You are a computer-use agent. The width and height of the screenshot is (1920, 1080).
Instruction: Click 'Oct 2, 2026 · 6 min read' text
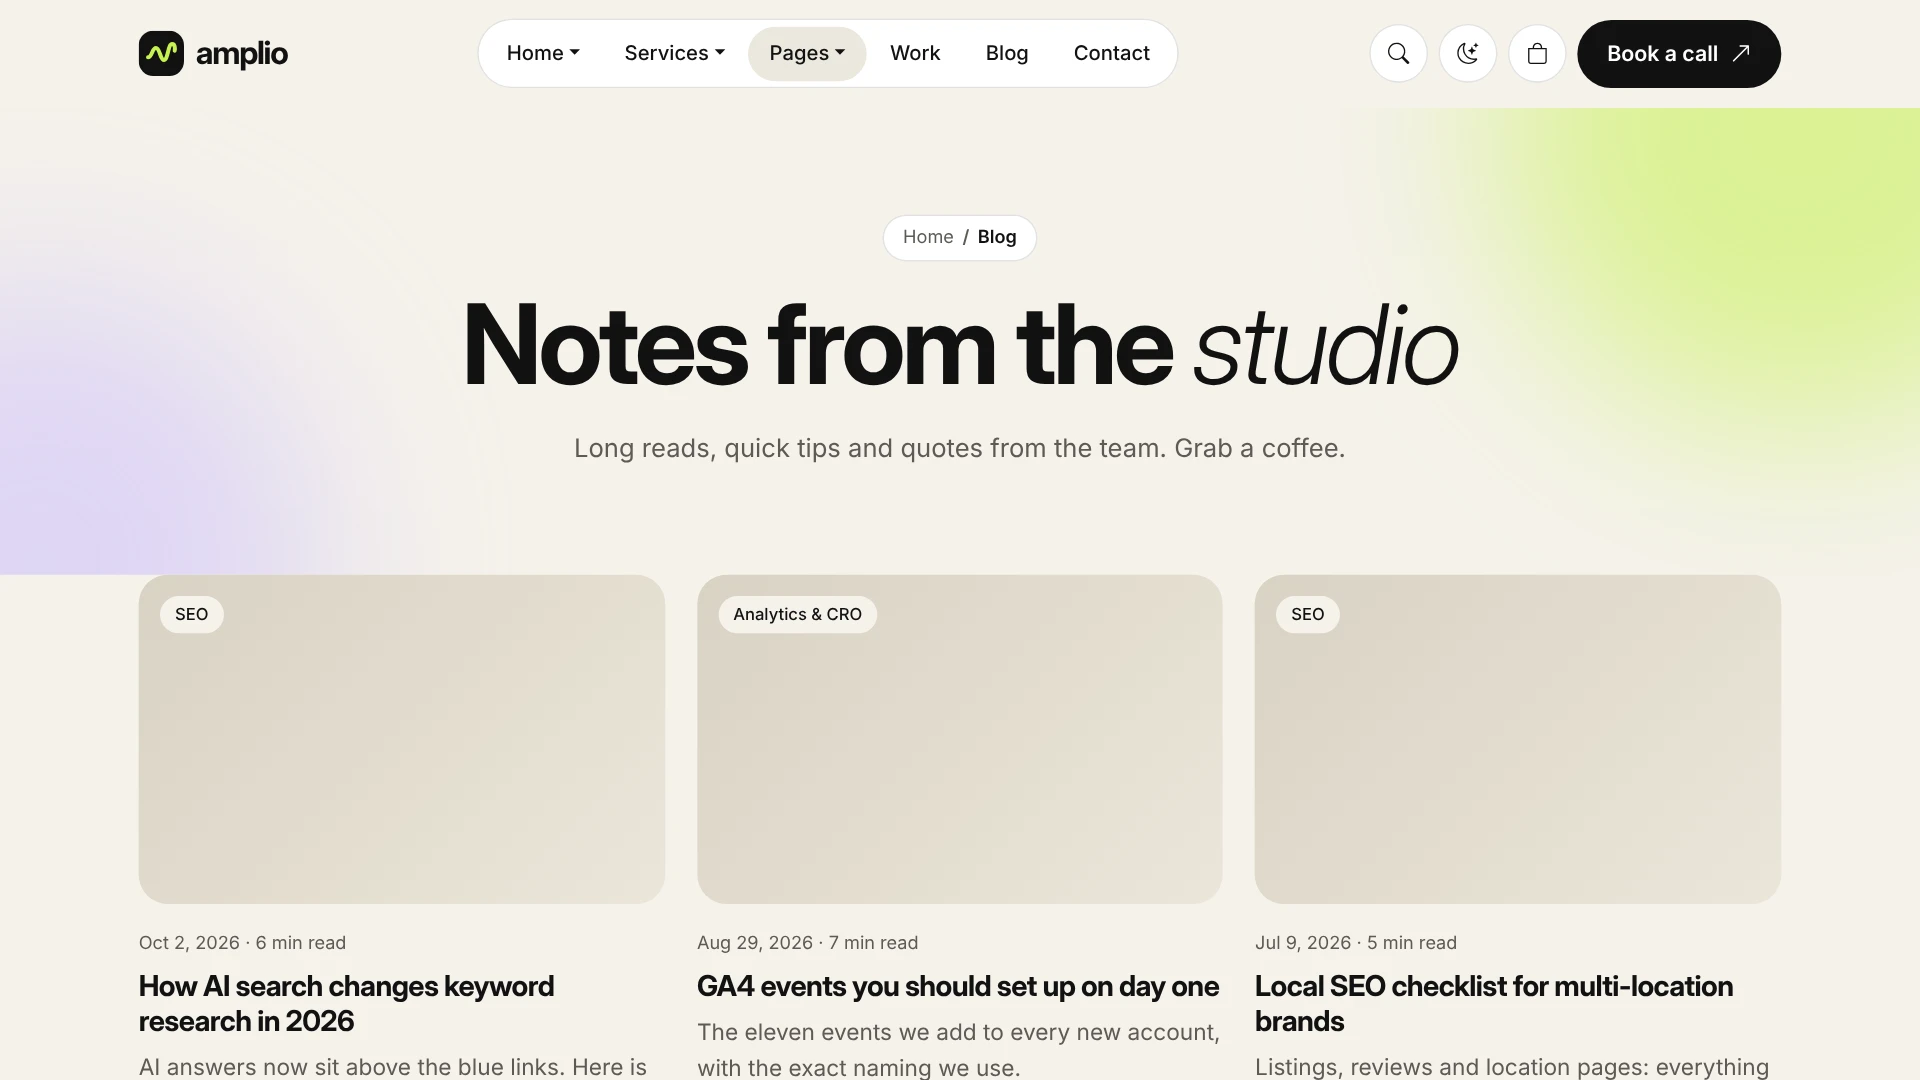point(242,943)
